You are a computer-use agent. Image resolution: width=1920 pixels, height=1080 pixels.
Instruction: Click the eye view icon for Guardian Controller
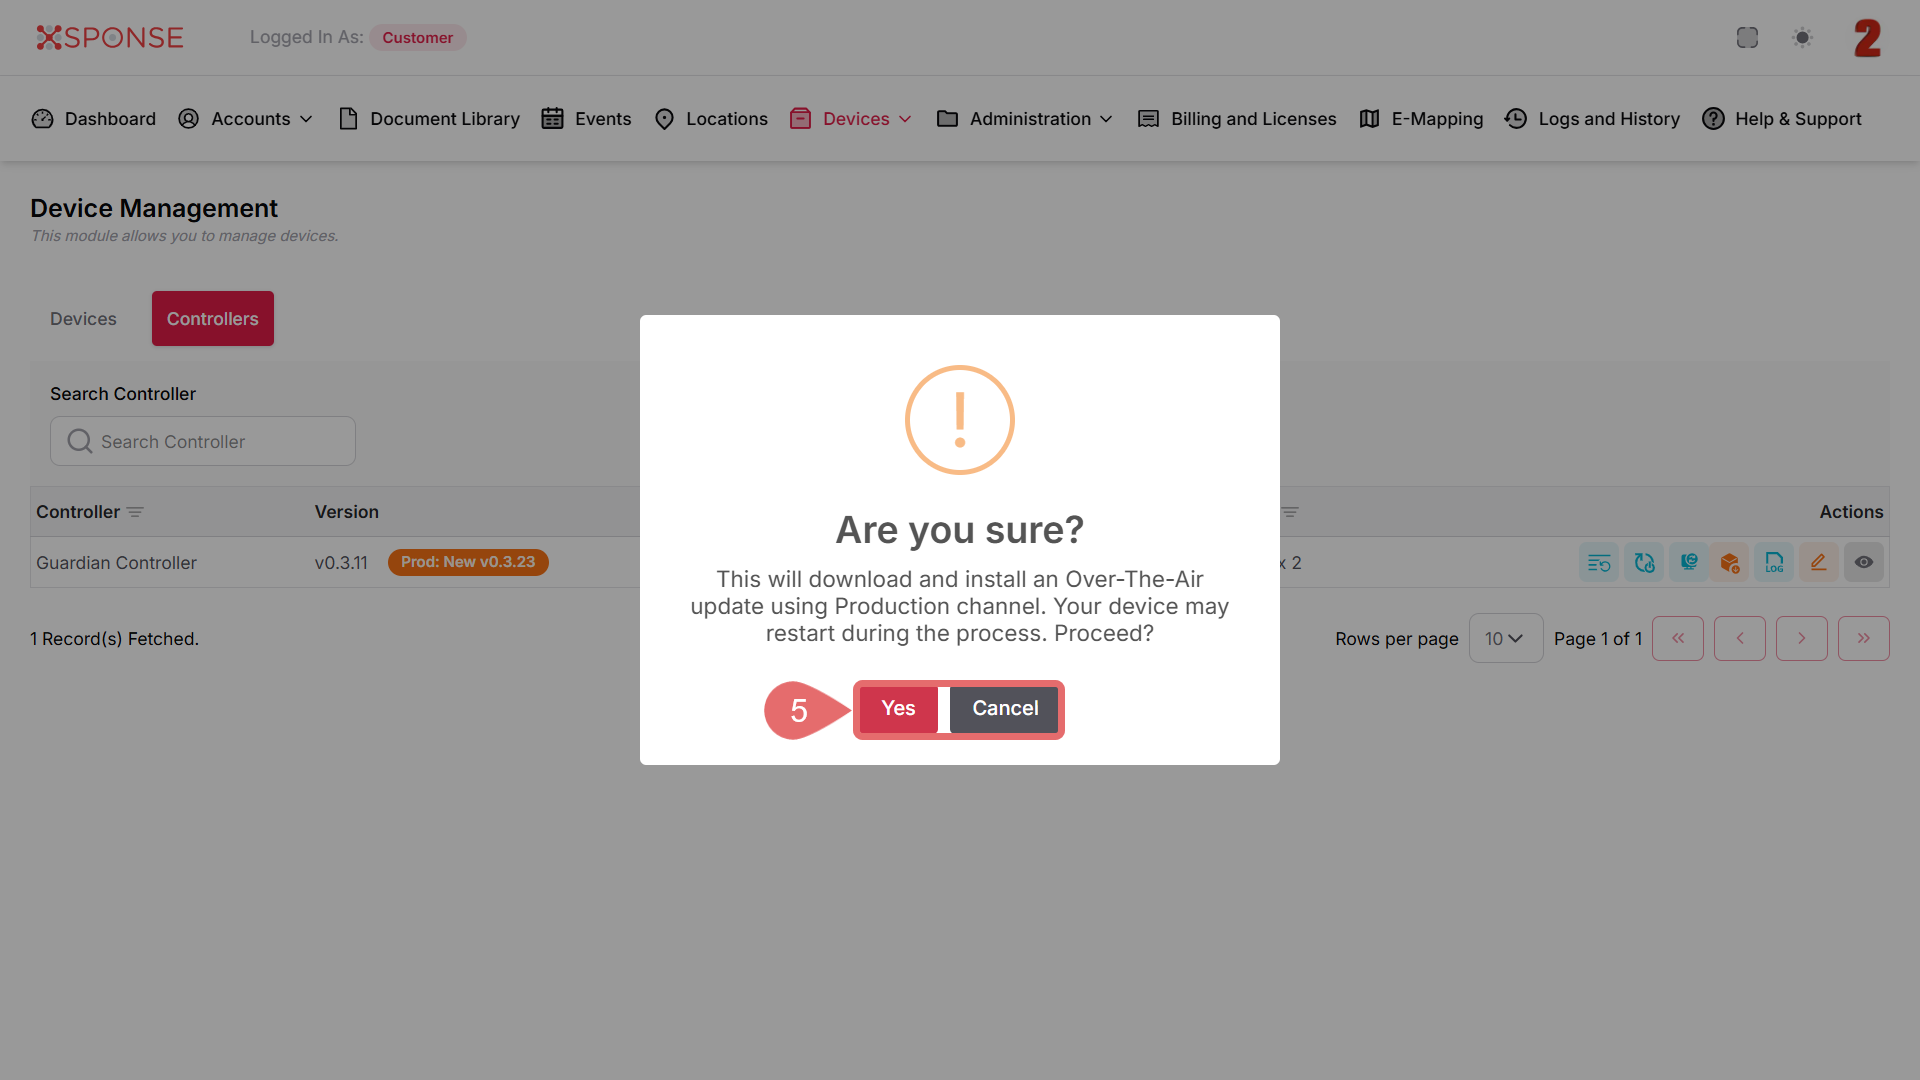tap(1863, 563)
